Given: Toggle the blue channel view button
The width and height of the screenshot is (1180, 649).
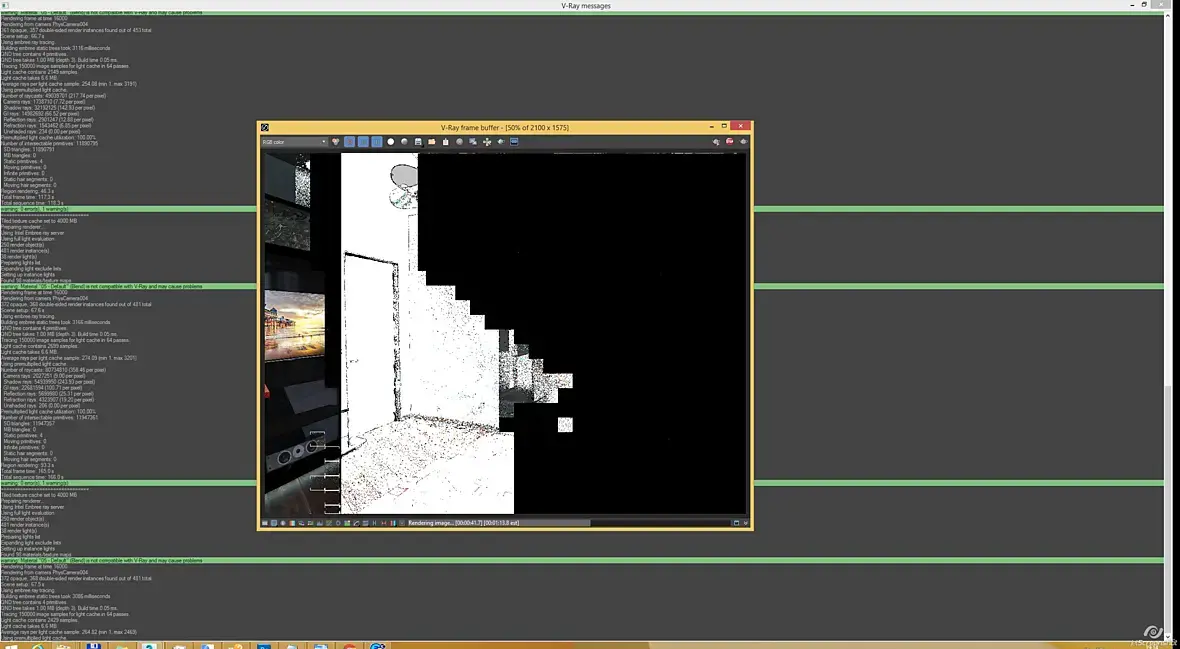Looking at the screenshot, I should 377,142.
